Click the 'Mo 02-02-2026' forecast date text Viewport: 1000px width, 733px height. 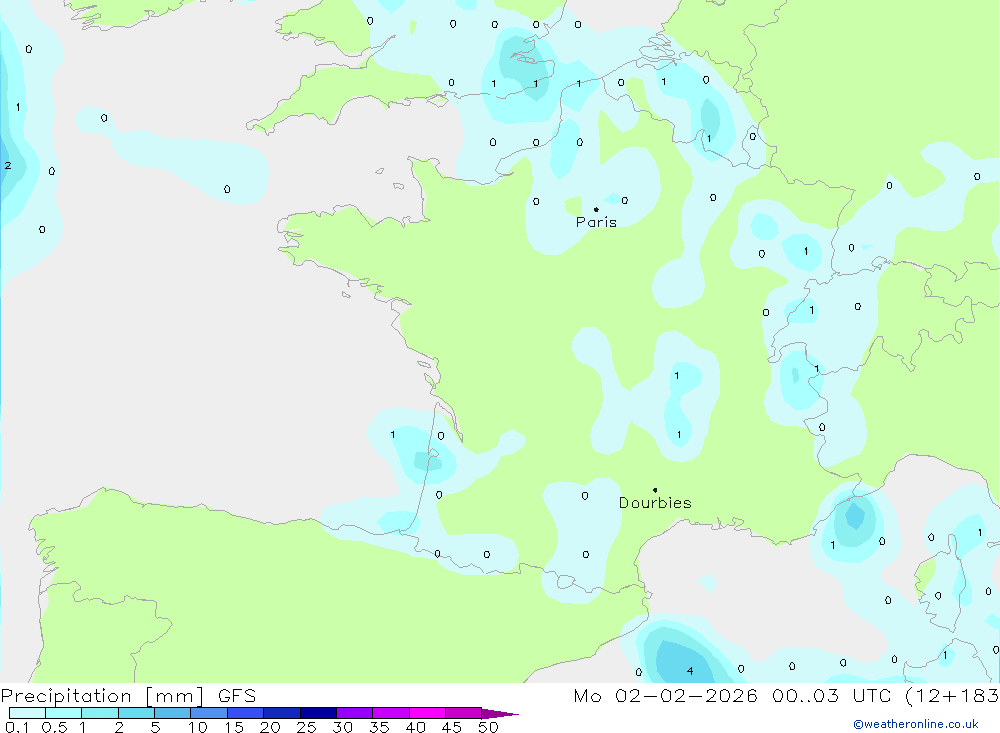pyautogui.click(x=665, y=695)
